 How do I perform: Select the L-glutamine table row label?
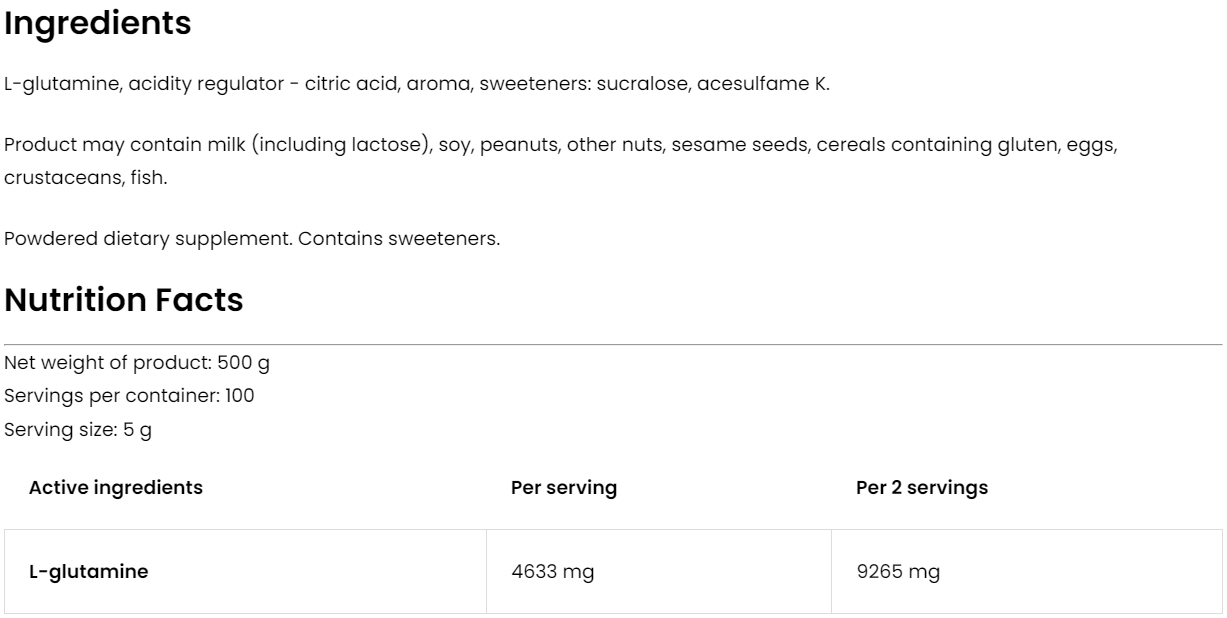tap(89, 572)
